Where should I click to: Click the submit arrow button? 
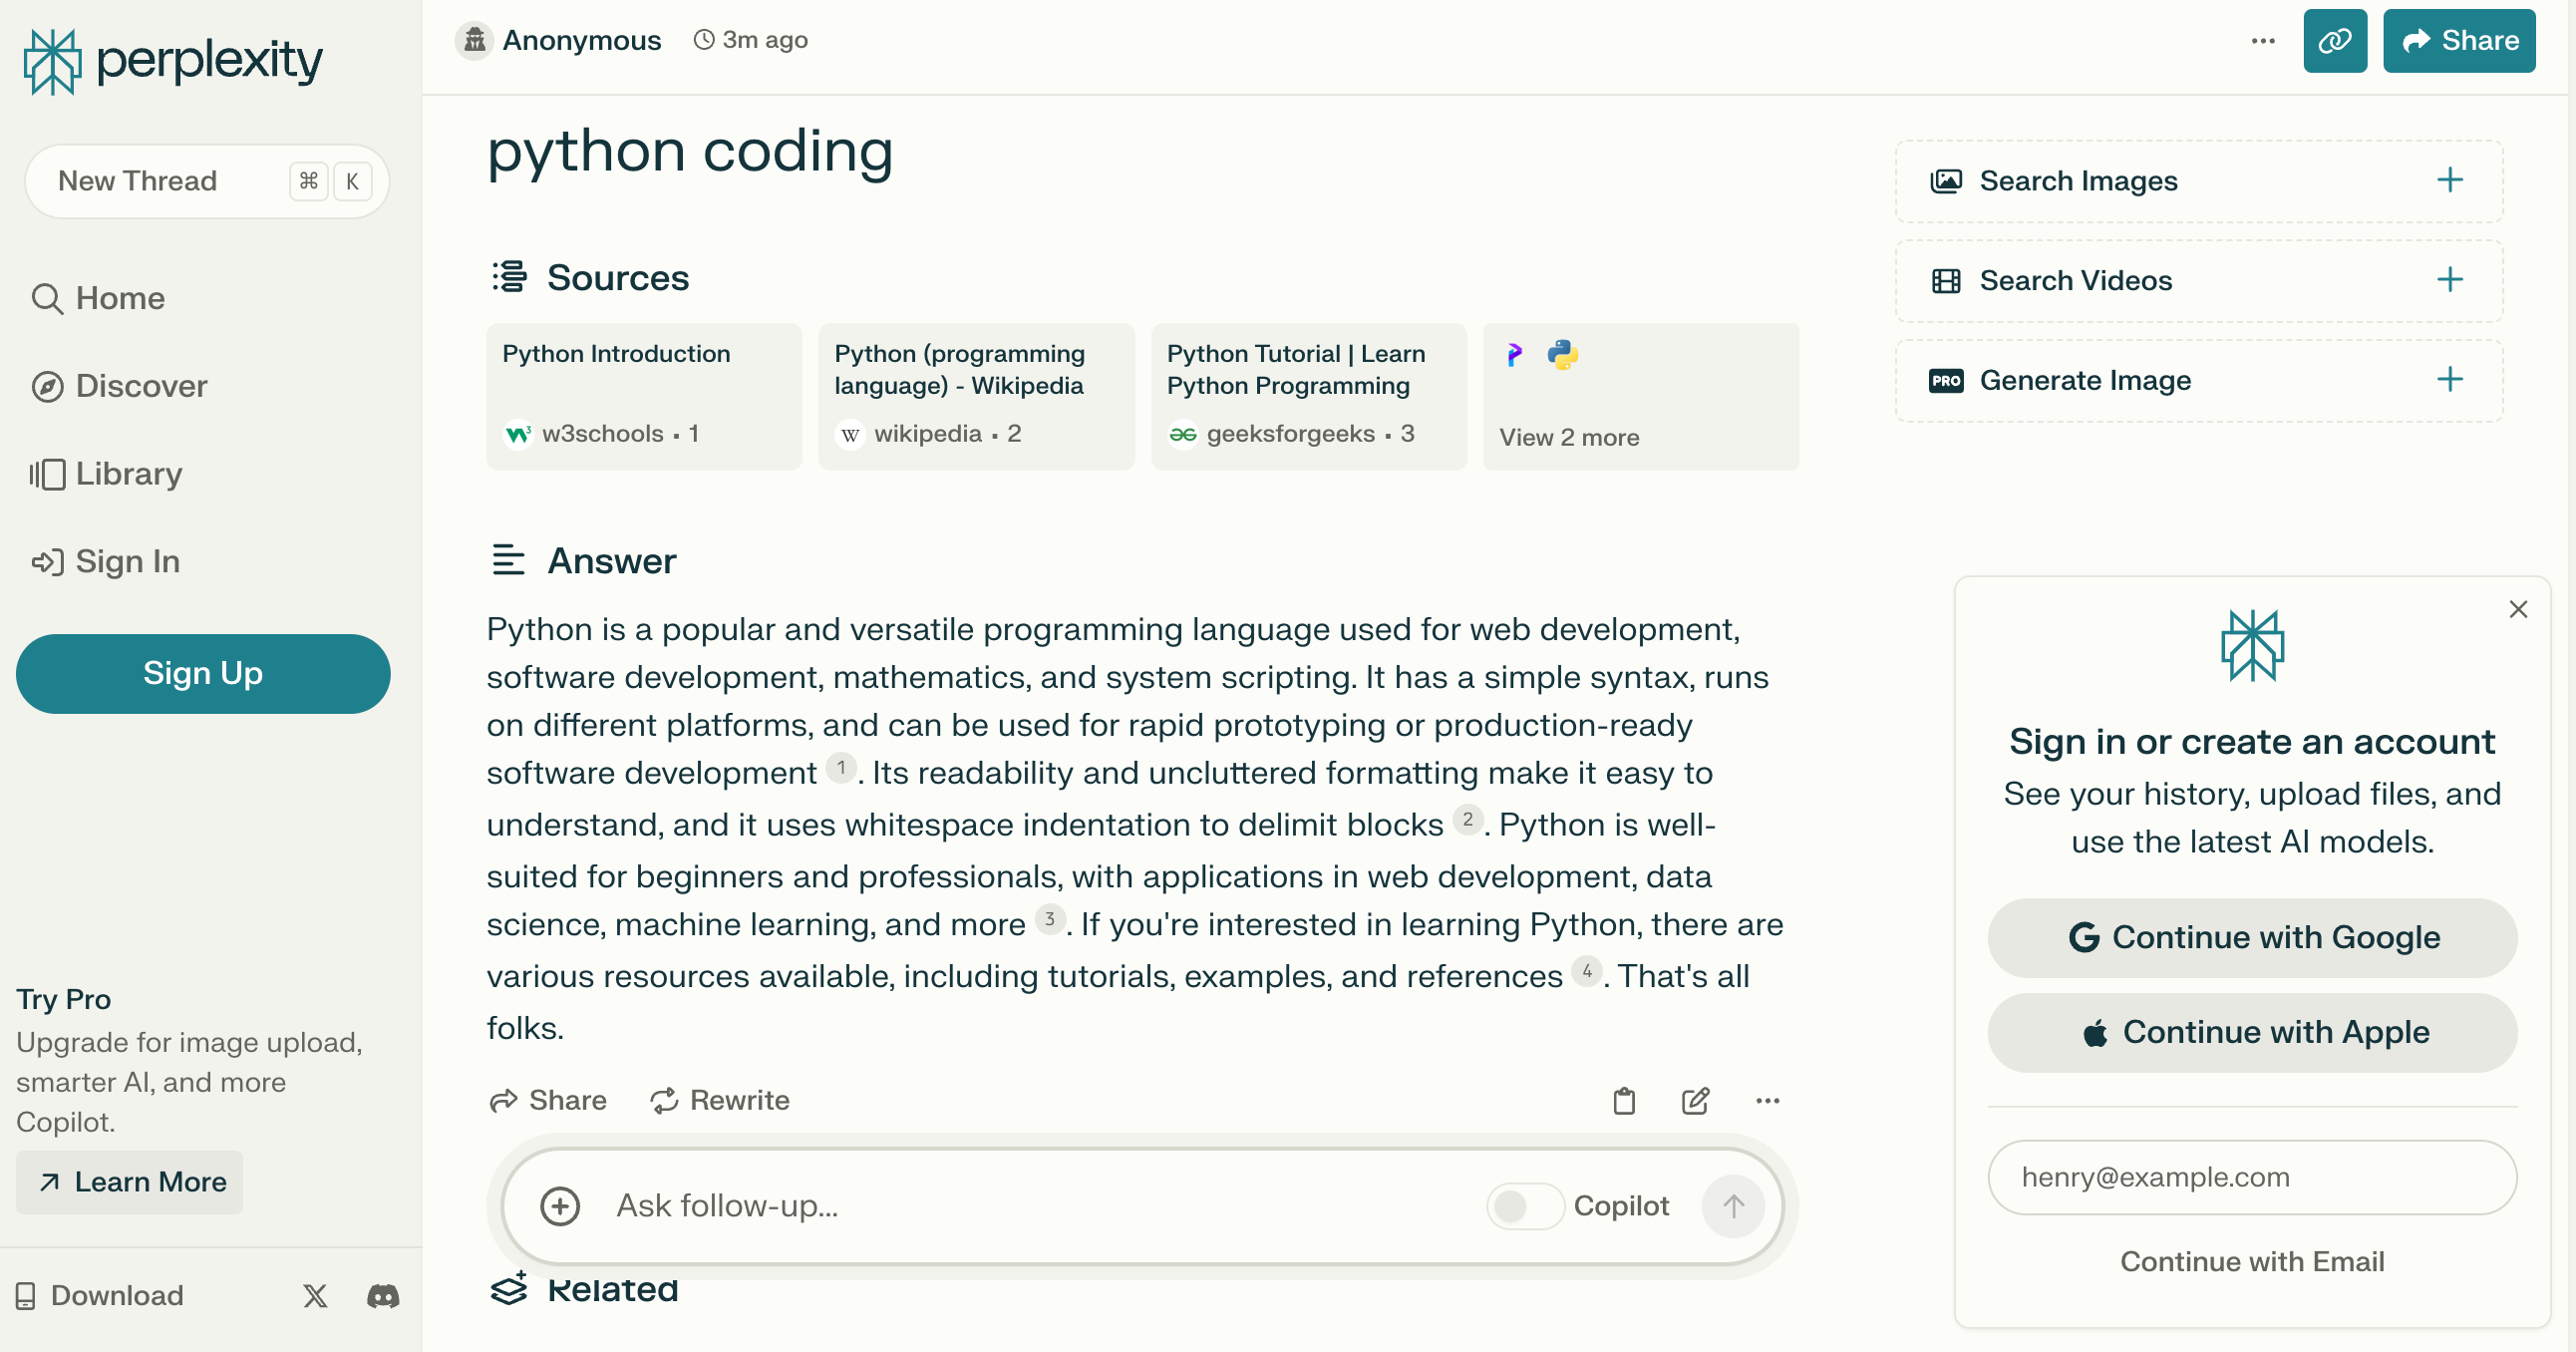(1733, 1206)
